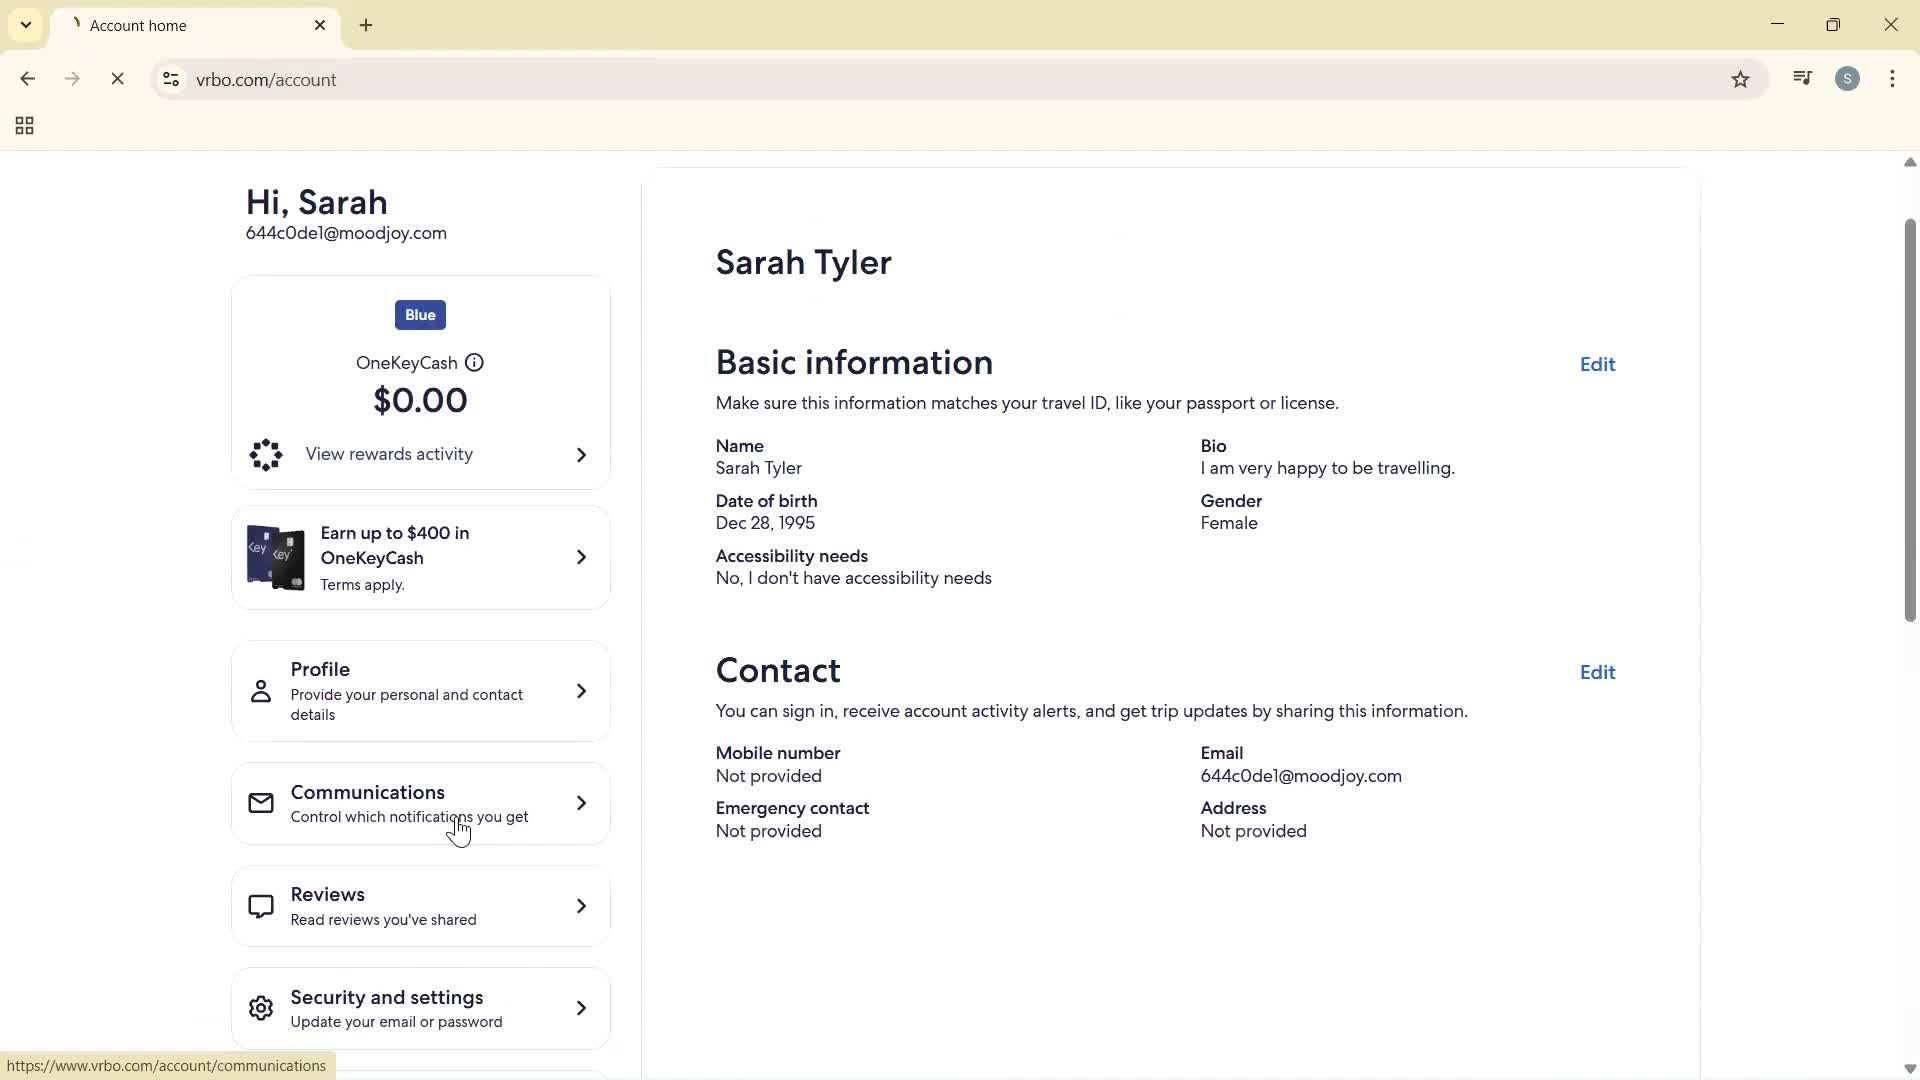Expand the Earn up to $400 card

pos(580,557)
